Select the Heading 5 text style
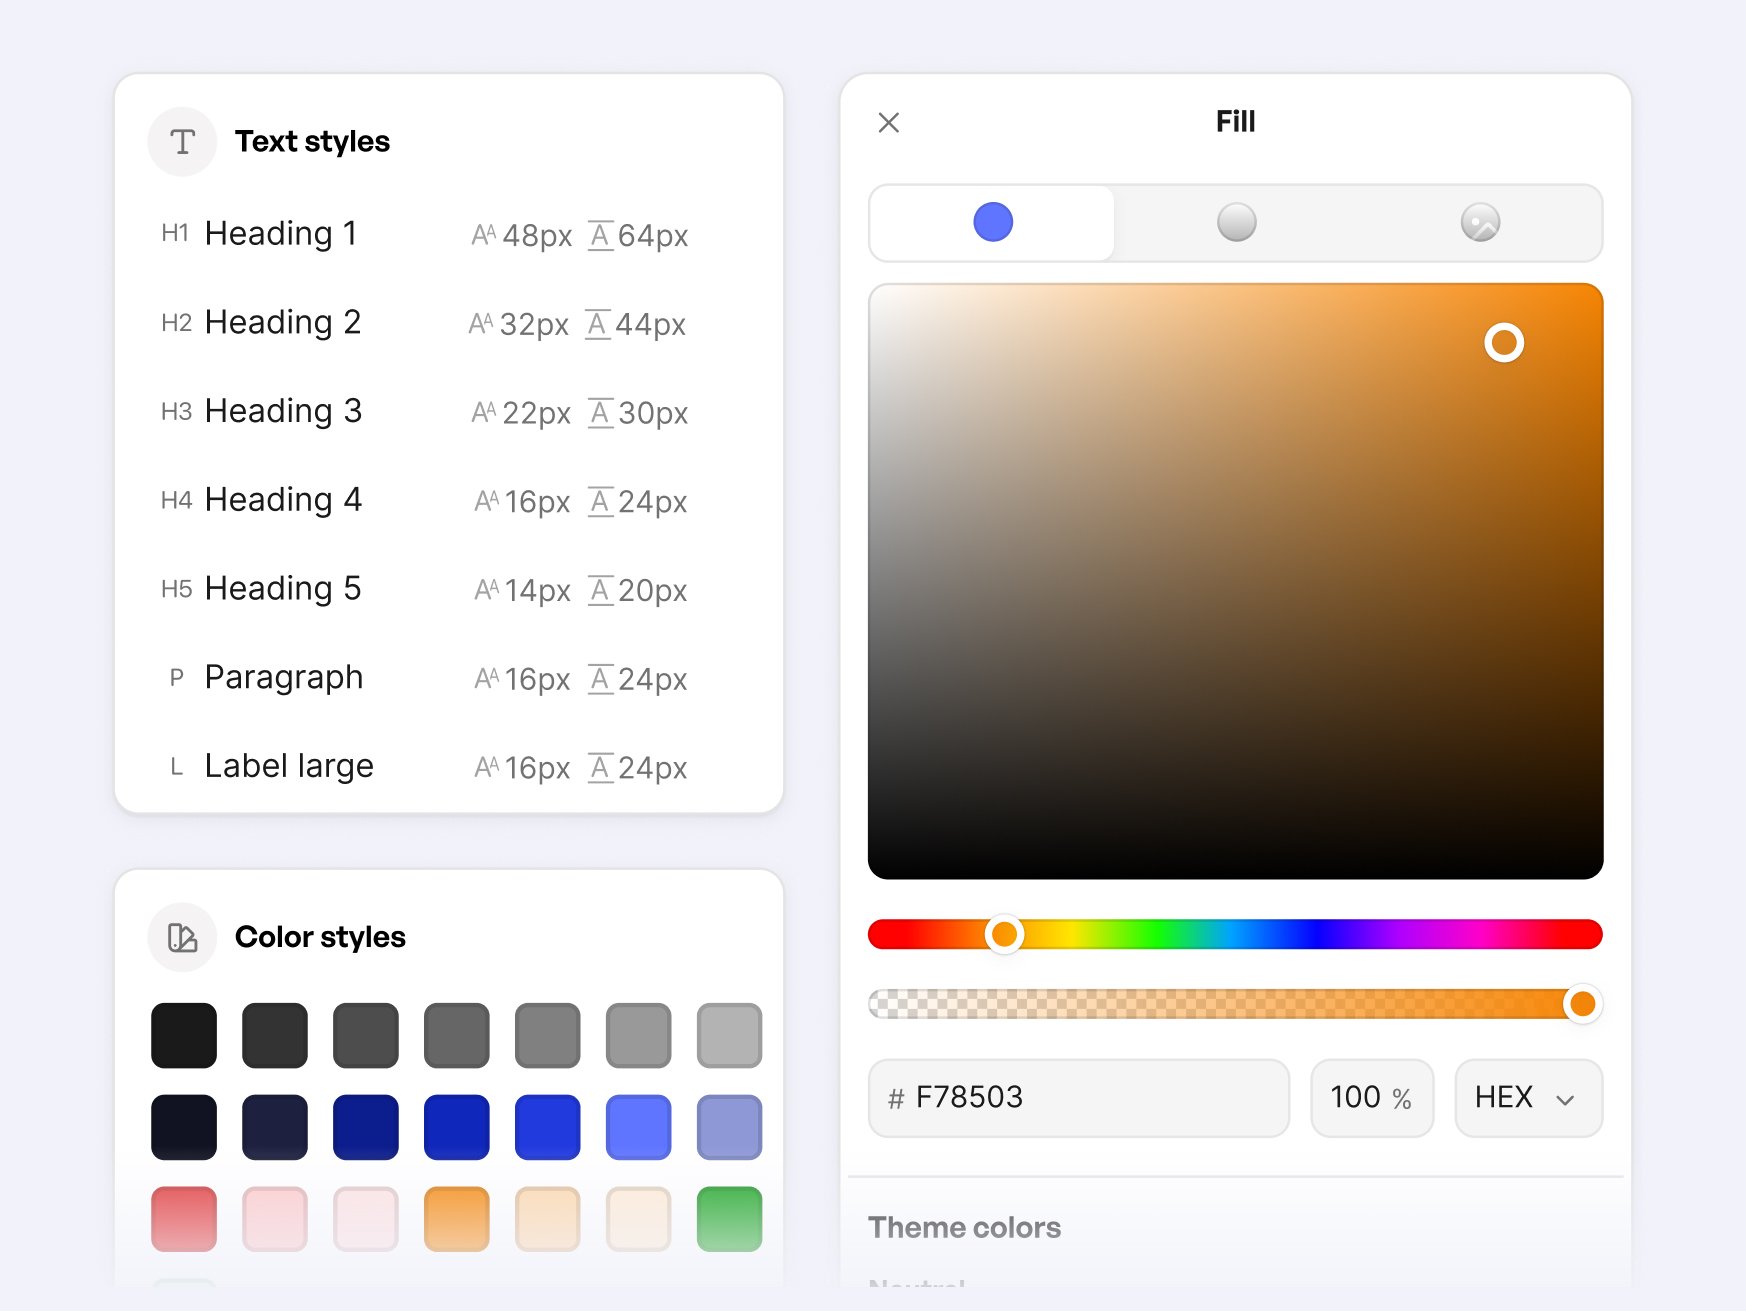This screenshot has height=1311, width=1746. click(x=283, y=589)
